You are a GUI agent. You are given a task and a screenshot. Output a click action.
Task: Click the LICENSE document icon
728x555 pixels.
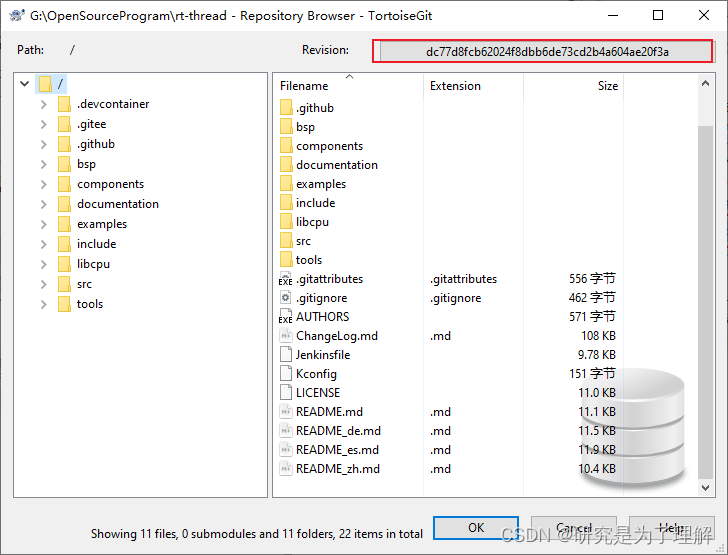tap(286, 393)
